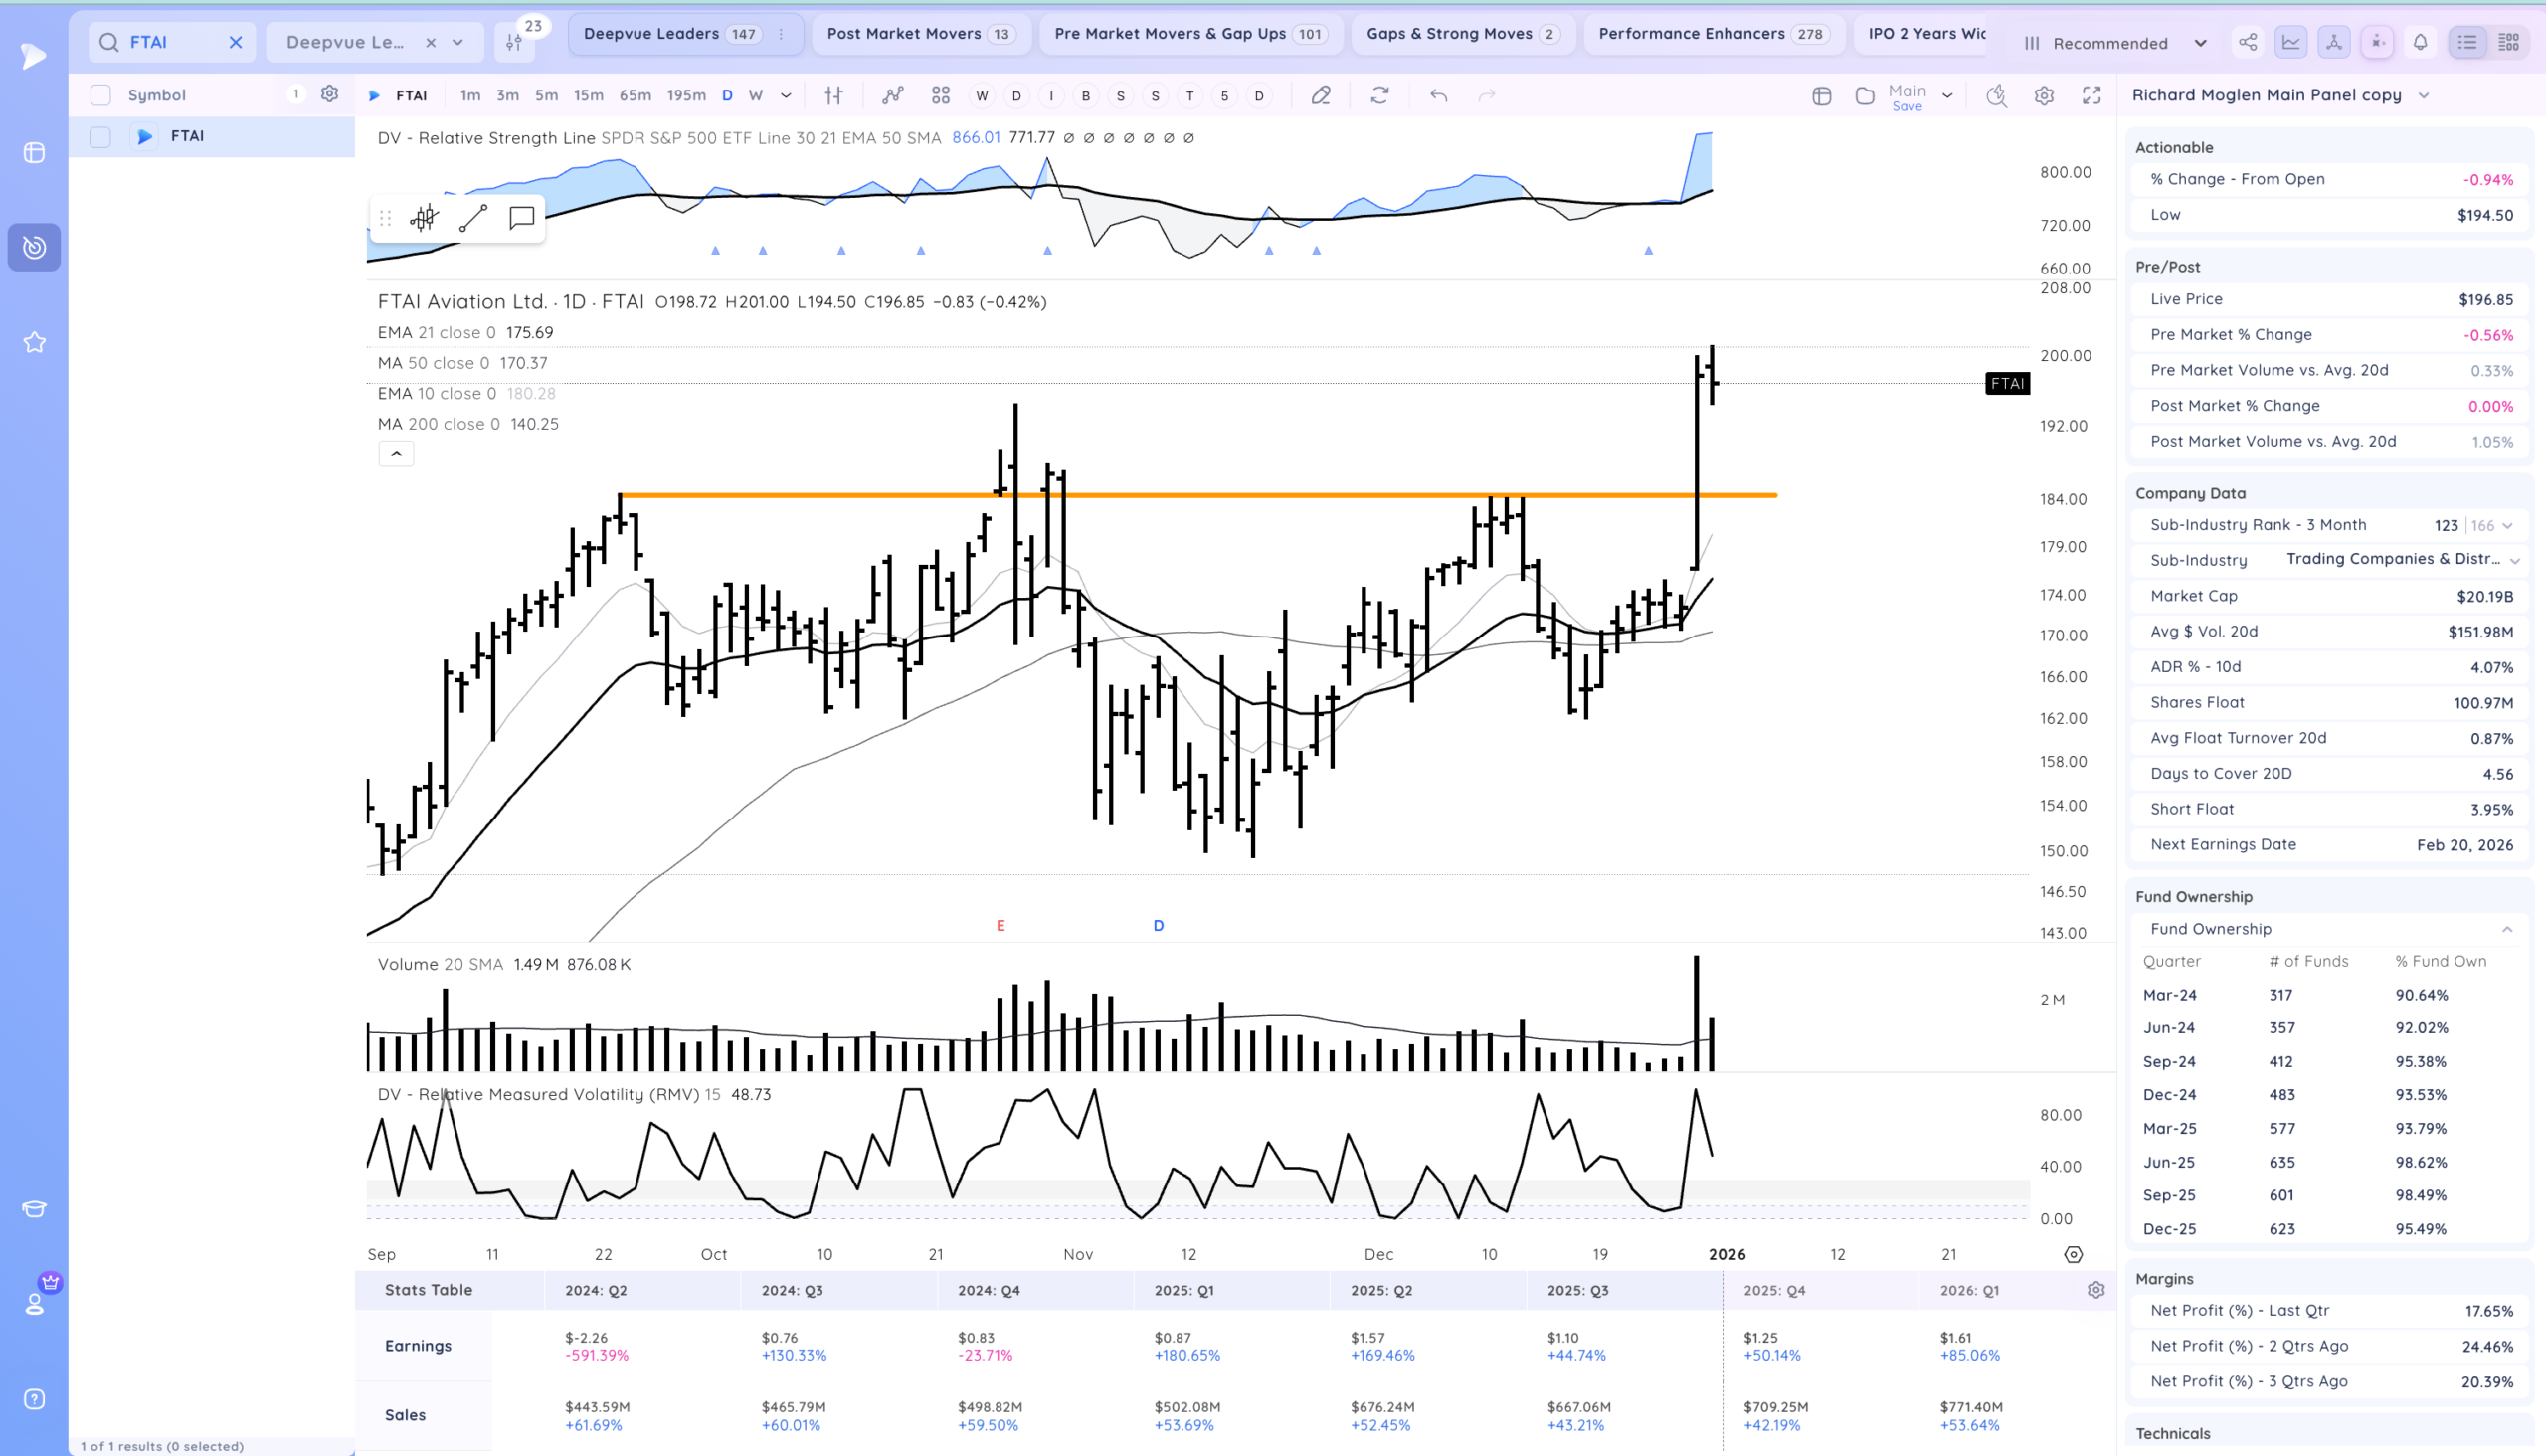Open chart settings gear icon
The width and height of the screenshot is (2546, 1456).
point(2044,96)
